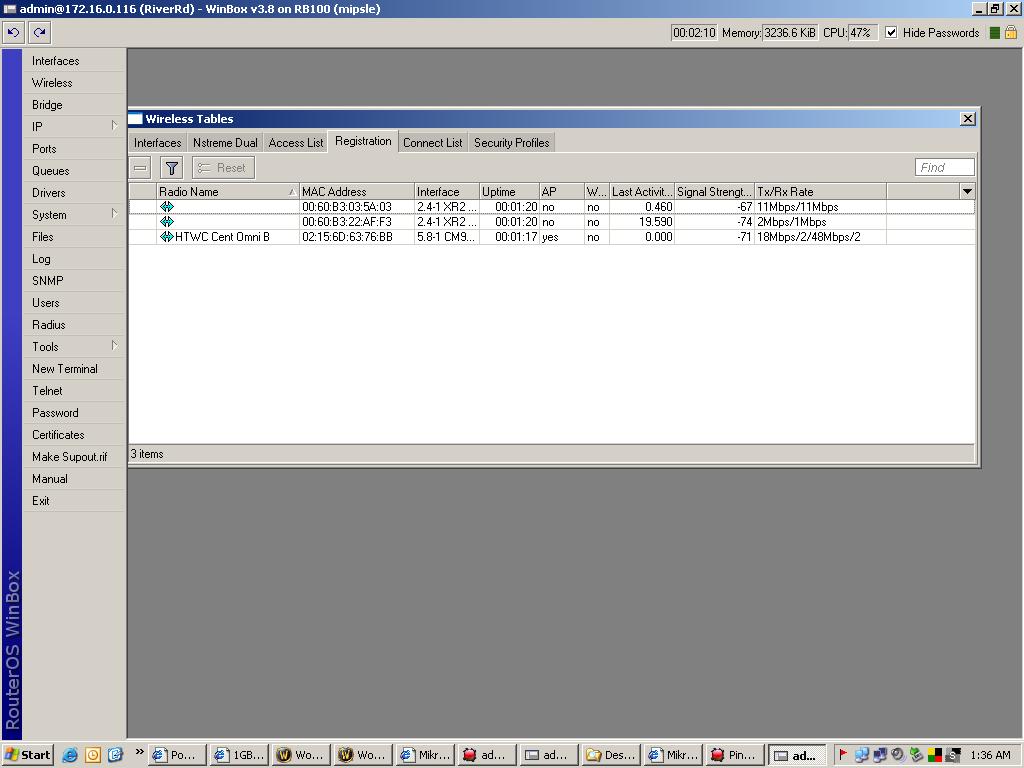Click the minus remove button in Wireless Tables

pos(140,168)
